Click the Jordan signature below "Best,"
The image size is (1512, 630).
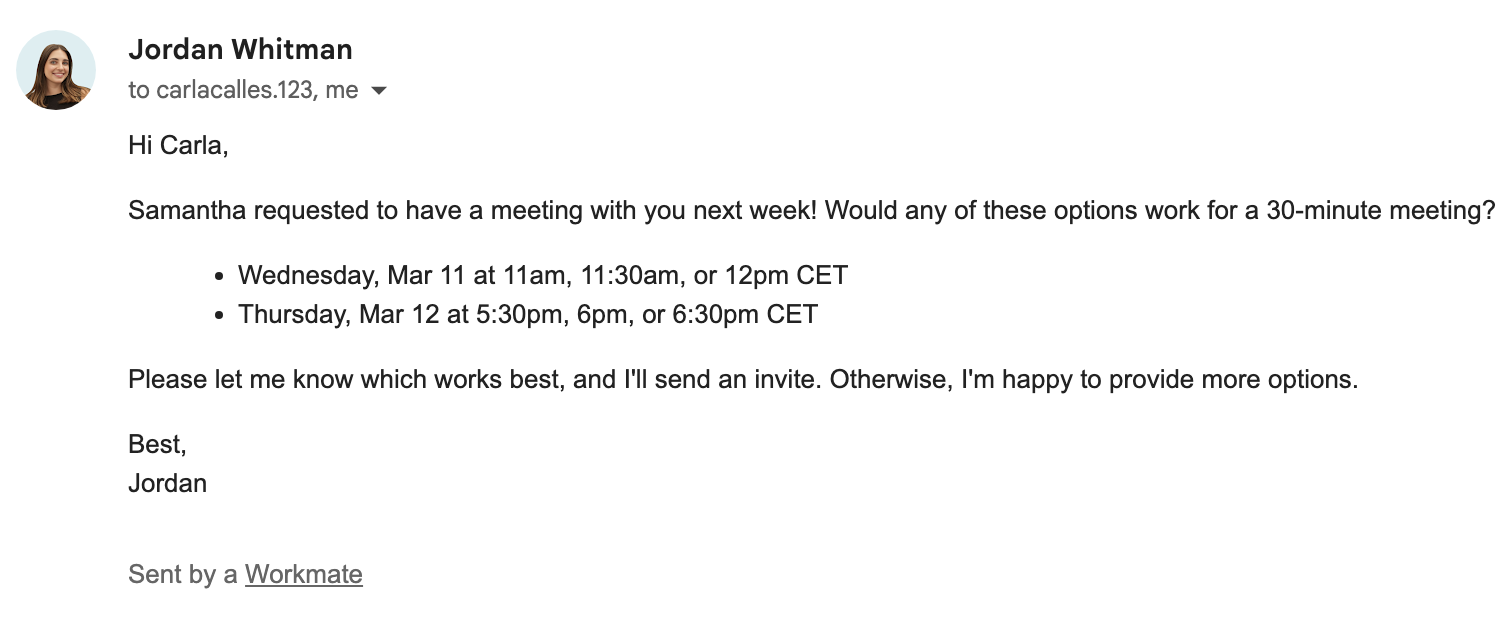coord(167,483)
